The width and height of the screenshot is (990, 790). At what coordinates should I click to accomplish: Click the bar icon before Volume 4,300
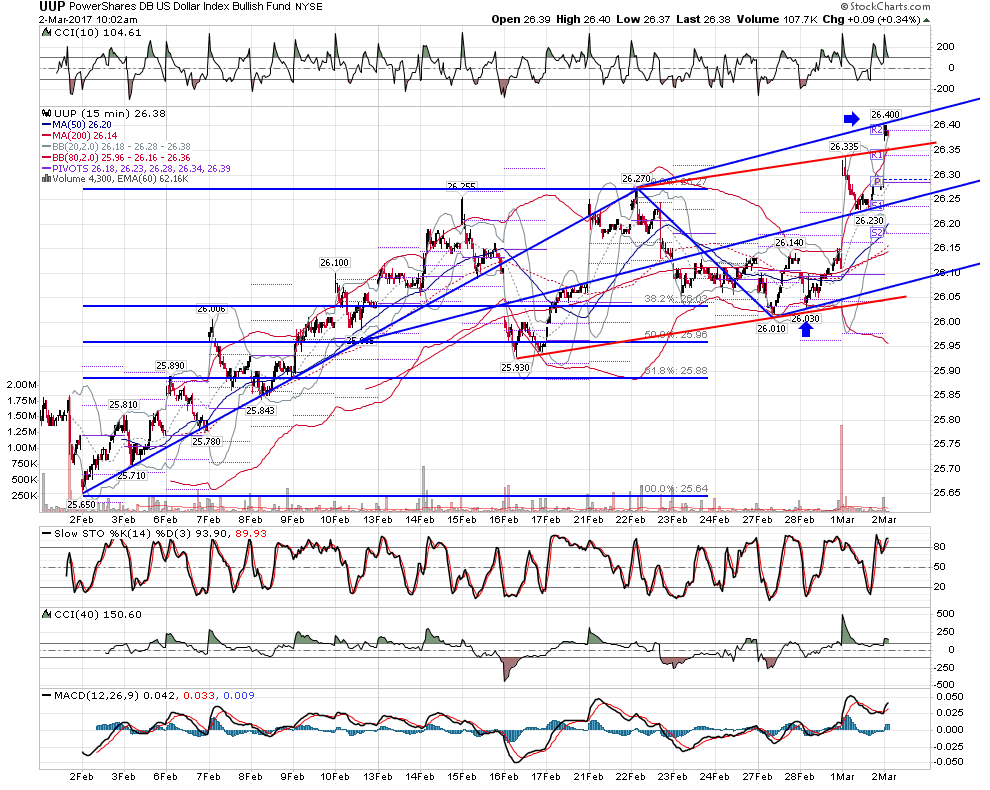point(46,179)
